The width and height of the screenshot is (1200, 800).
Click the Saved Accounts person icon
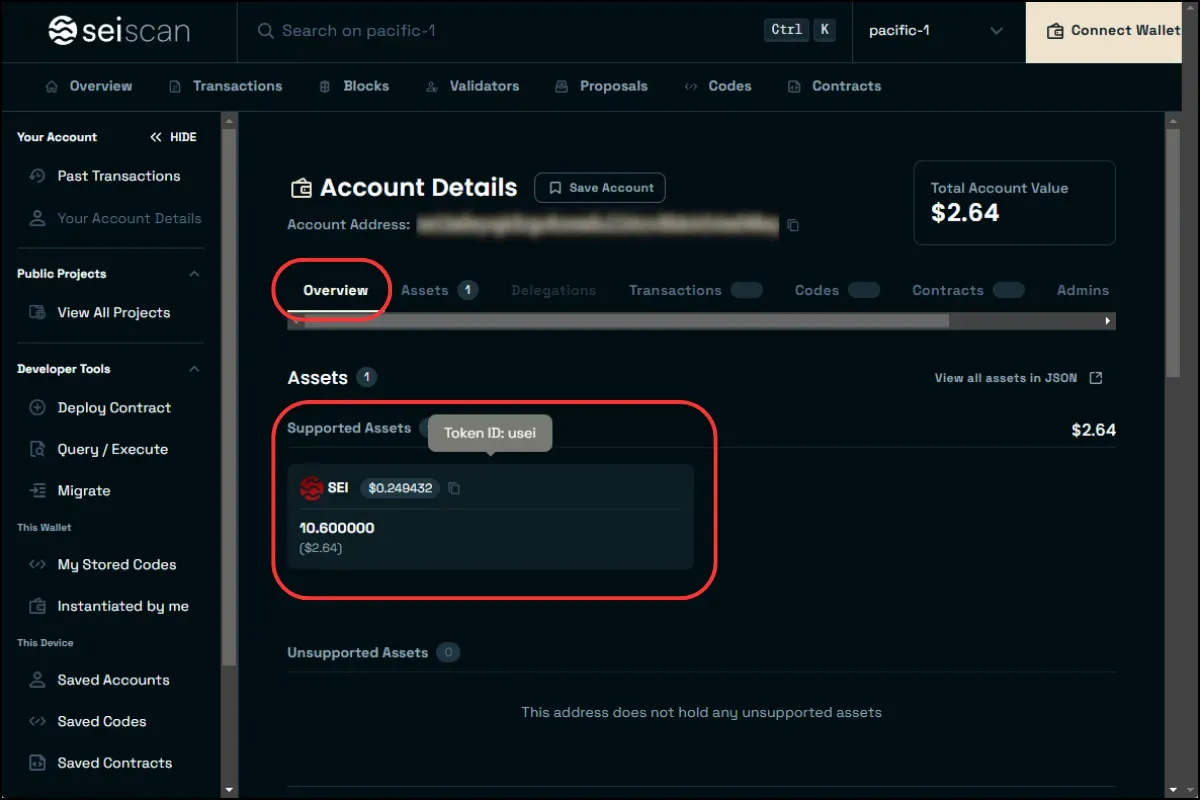click(x=37, y=680)
